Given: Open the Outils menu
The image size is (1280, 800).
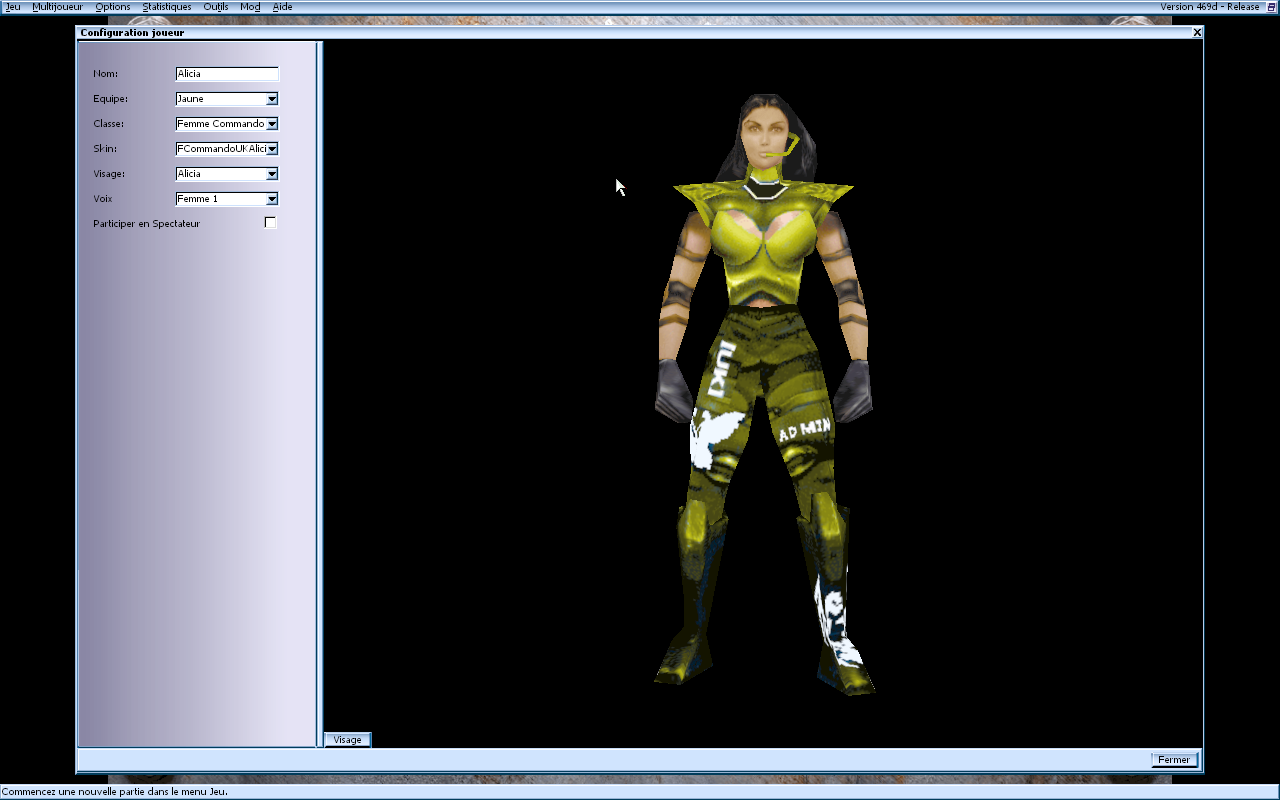Looking at the screenshot, I should [216, 7].
